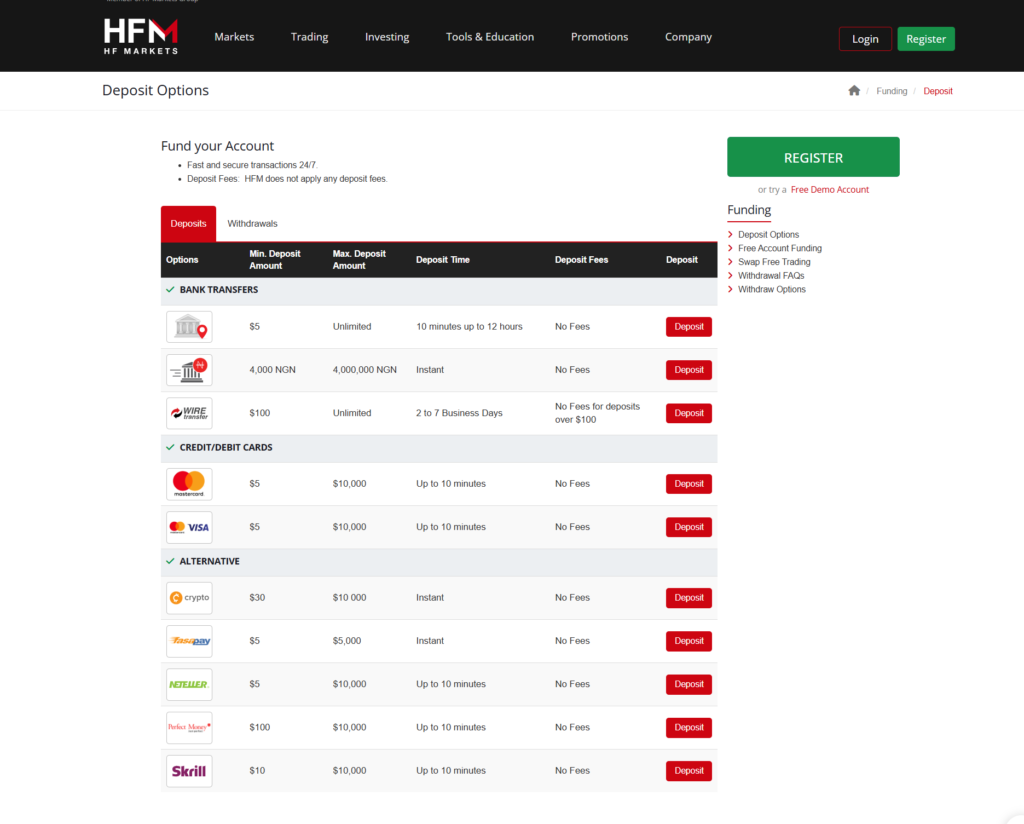
Task: Click Deposit for the Wire Transfer row
Action: [x=689, y=413]
